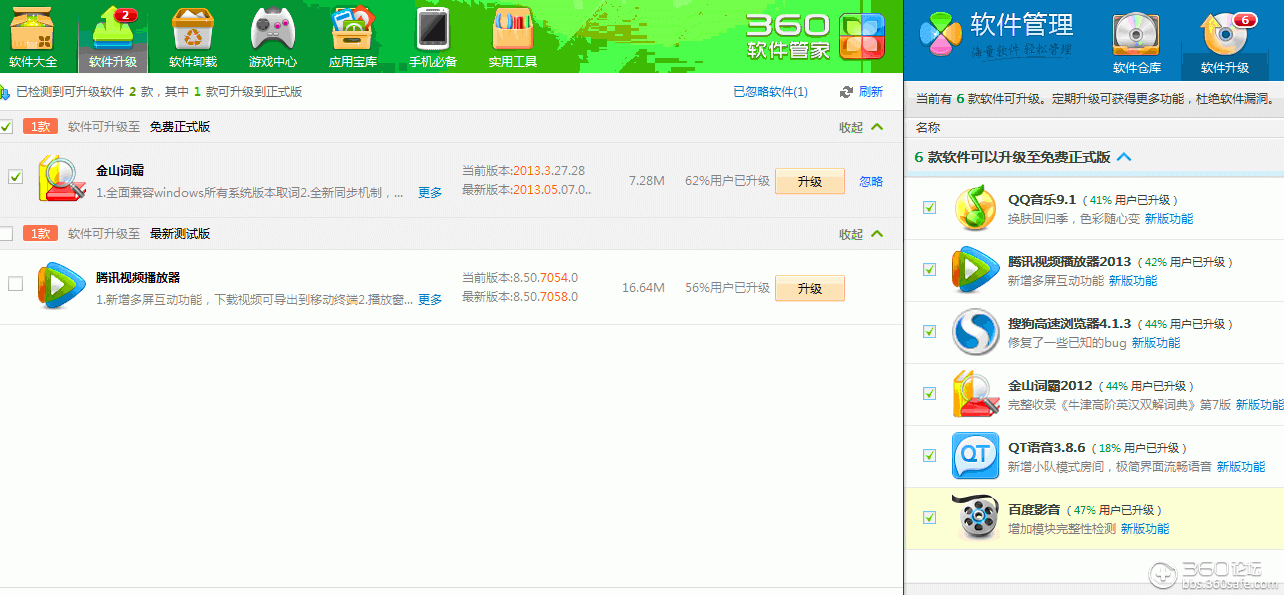Toggle checkbox for 最新测试版 group
Image resolution: width=1284 pixels, height=595 pixels.
point(6,234)
